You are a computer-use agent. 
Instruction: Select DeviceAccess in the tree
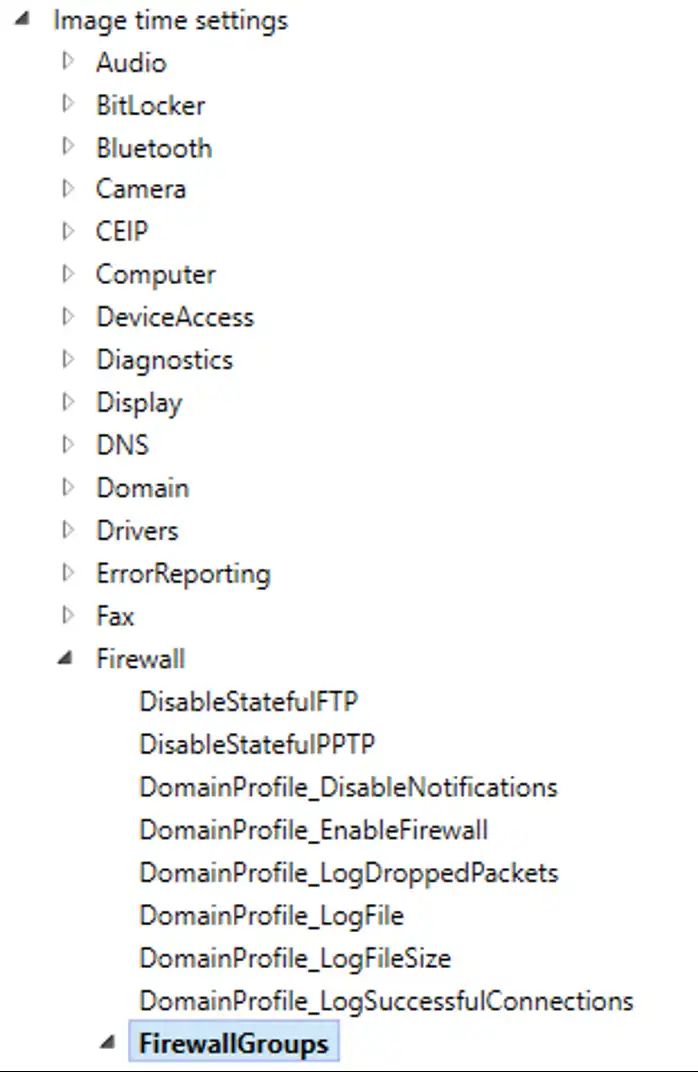(175, 317)
